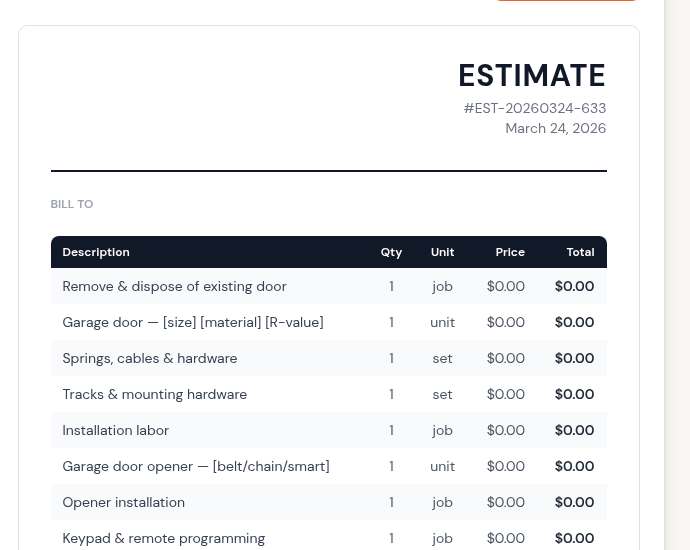Click 'unit' in Garage door opener row
690x550 pixels.
(x=442, y=466)
